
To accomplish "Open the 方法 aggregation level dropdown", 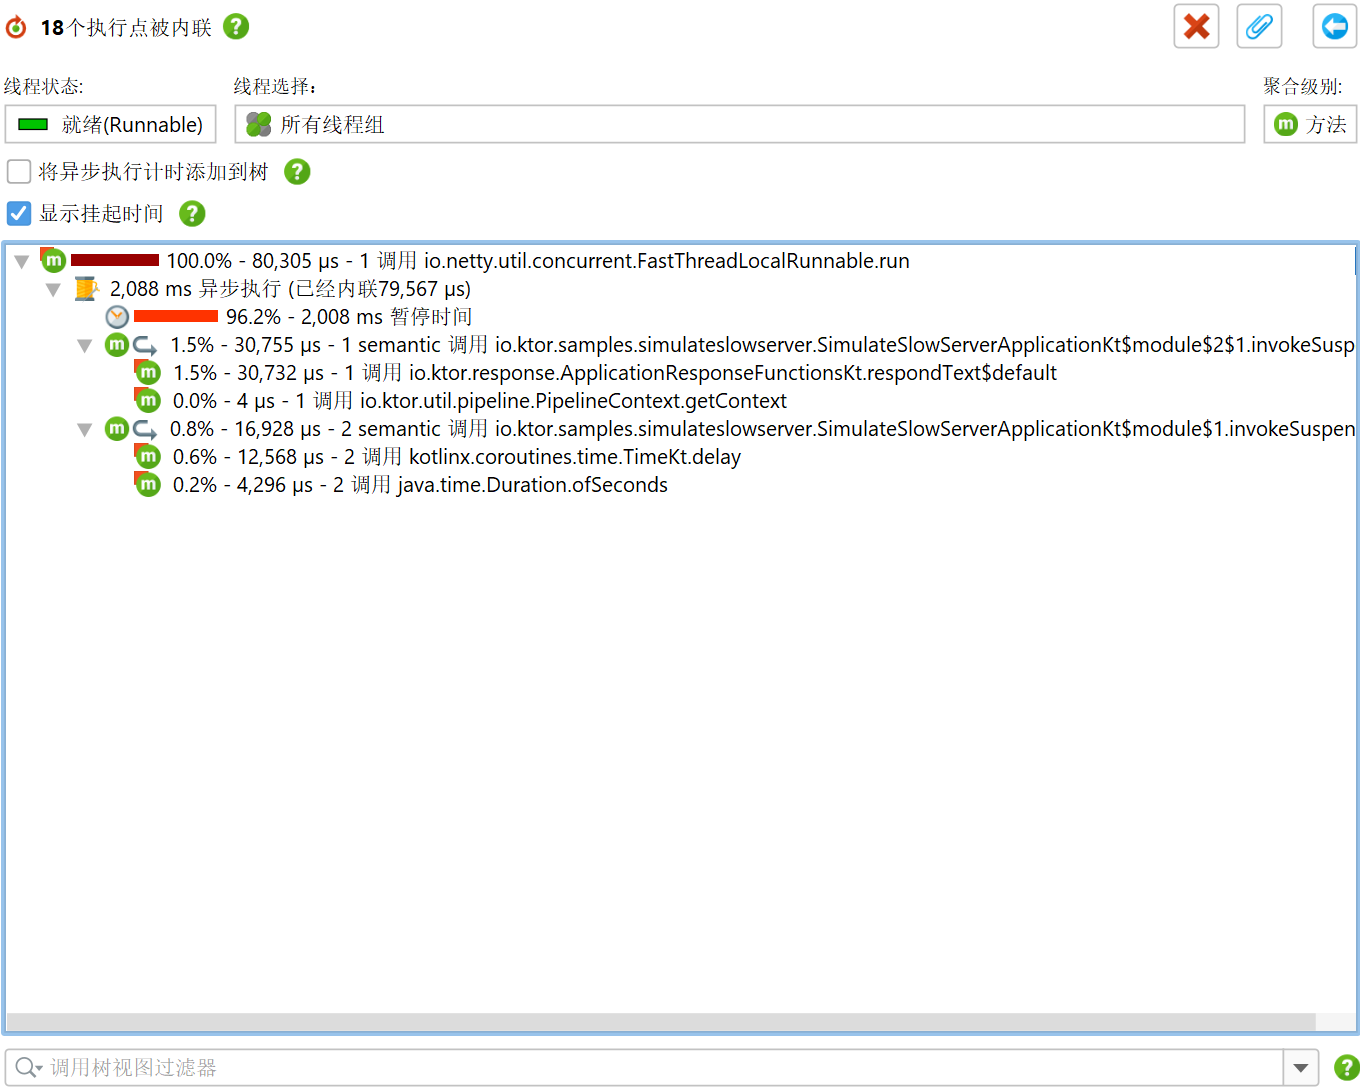I will pyautogui.click(x=1310, y=124).
